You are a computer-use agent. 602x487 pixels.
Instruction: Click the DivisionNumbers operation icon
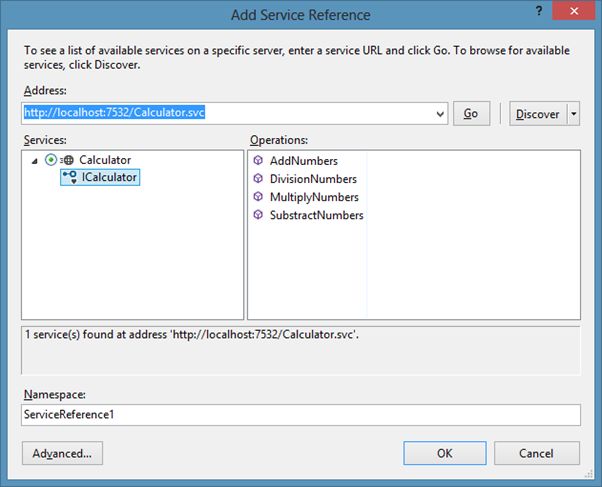coord(258,179)
